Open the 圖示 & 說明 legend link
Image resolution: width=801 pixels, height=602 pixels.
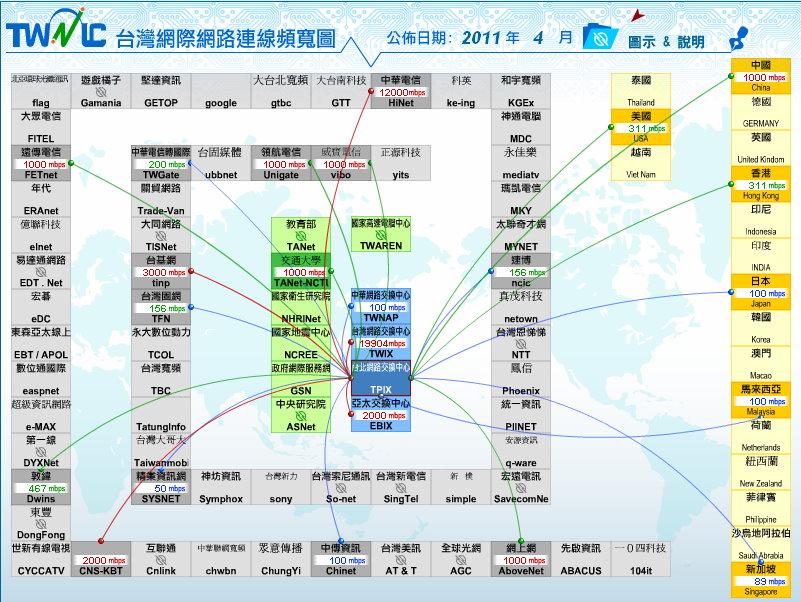tap(666, 42)
